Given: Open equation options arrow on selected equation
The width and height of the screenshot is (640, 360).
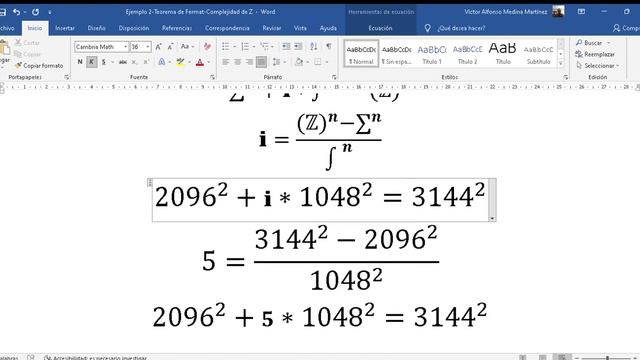Looking at the screenshot, I should pyautogui.click(x=492, y=218).
